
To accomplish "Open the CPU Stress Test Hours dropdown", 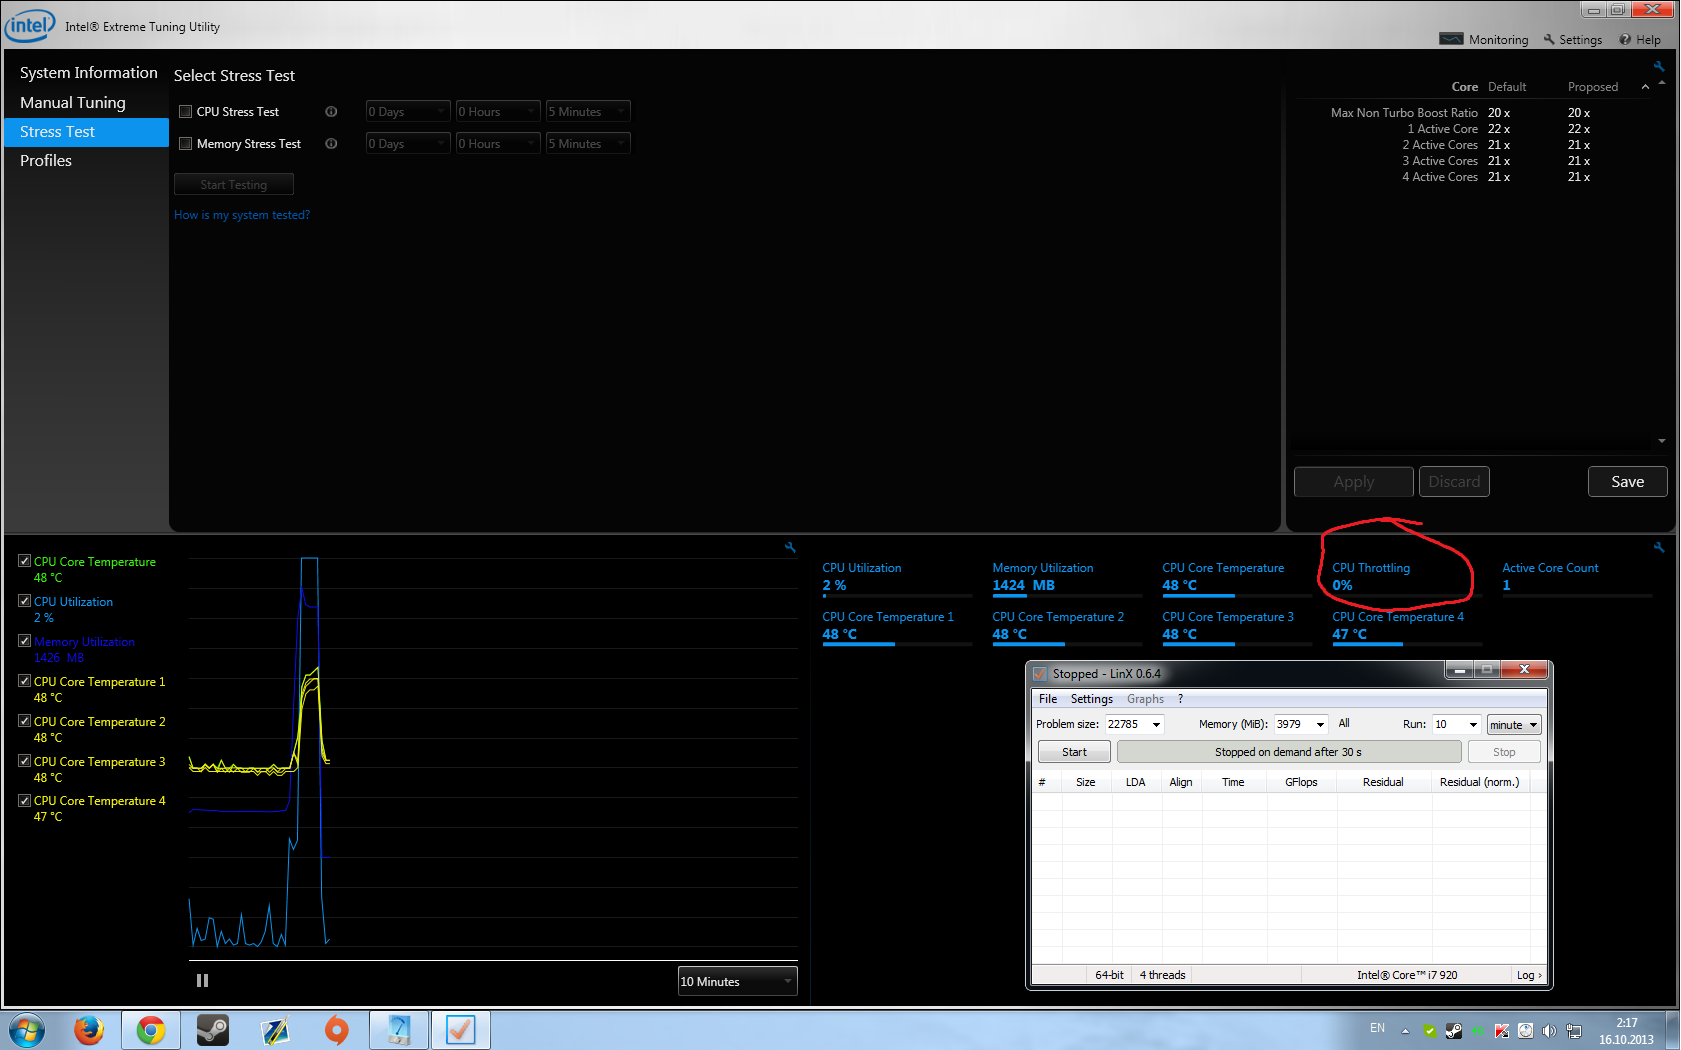I will (498, 111).
